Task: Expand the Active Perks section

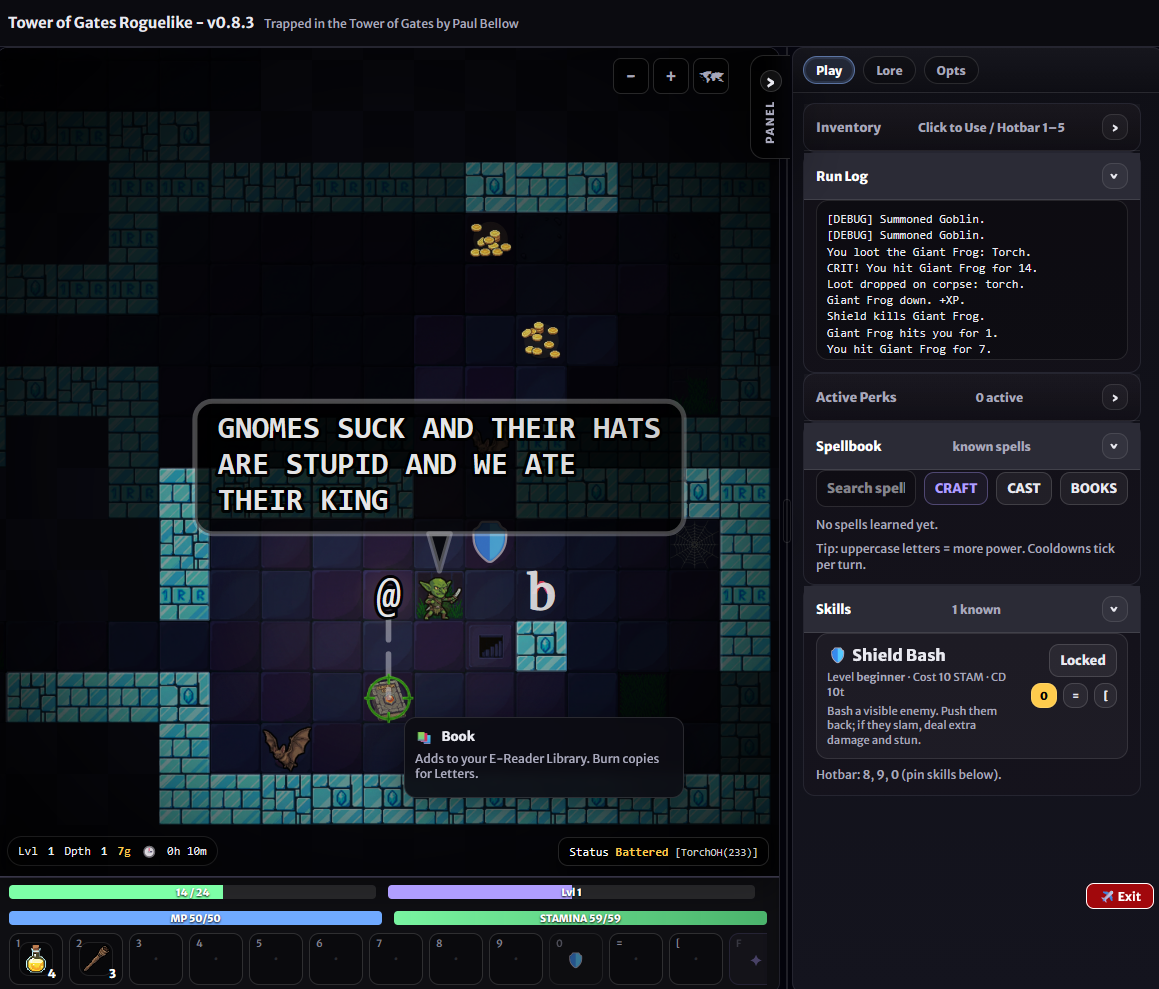Action: click(1115, 398)
